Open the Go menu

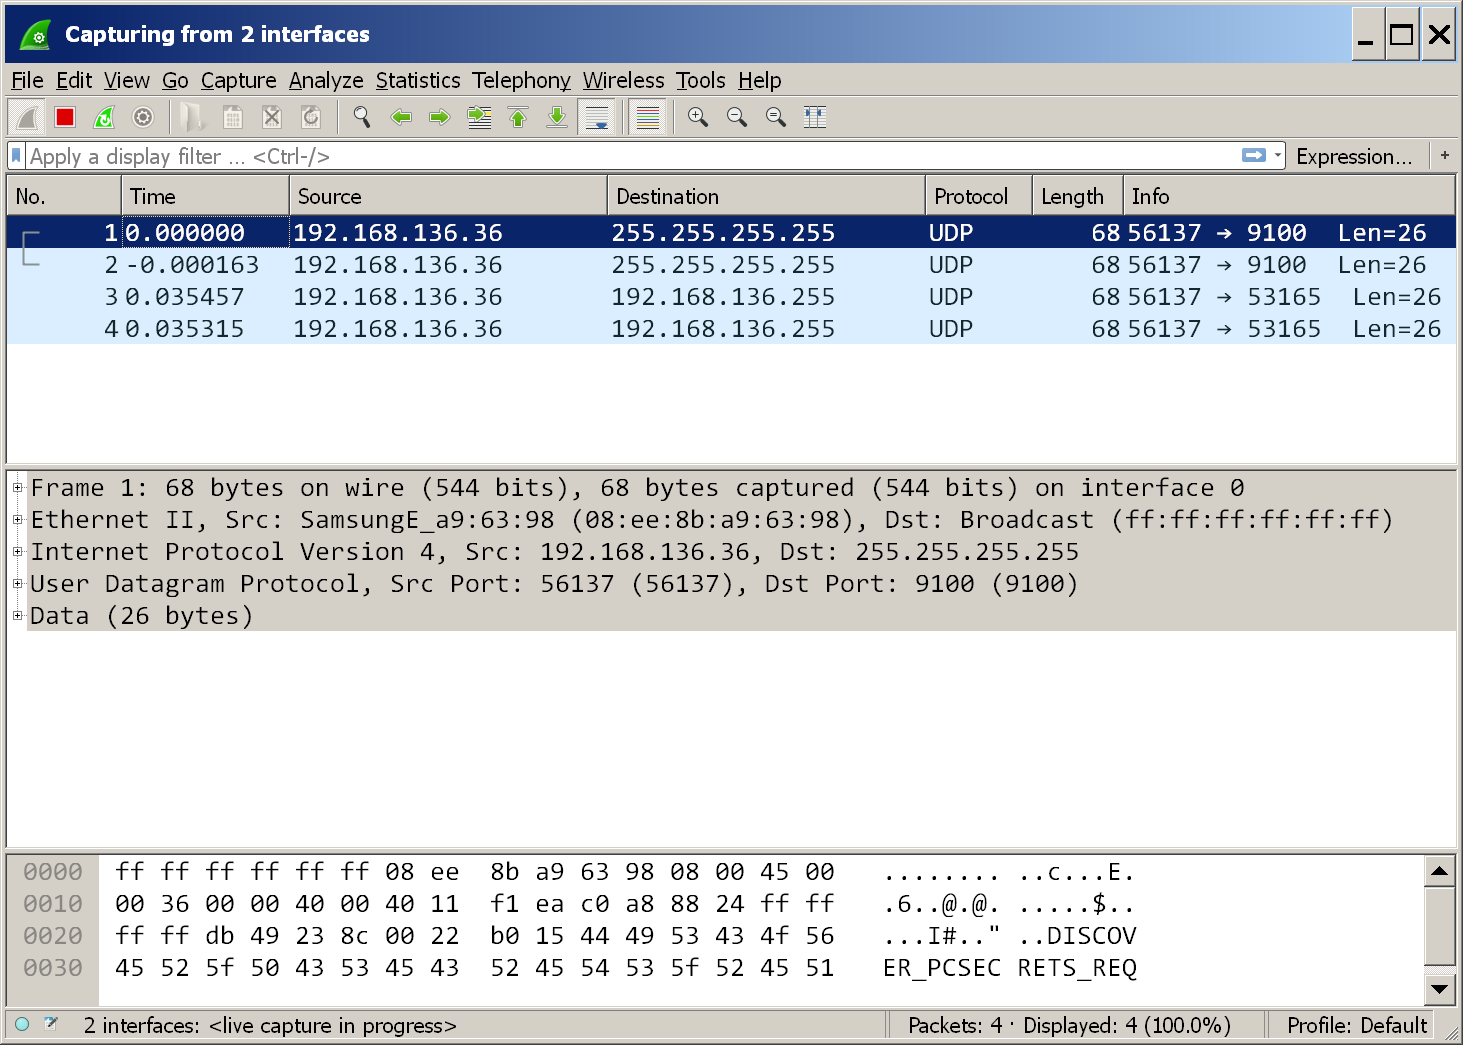(175, 80)
